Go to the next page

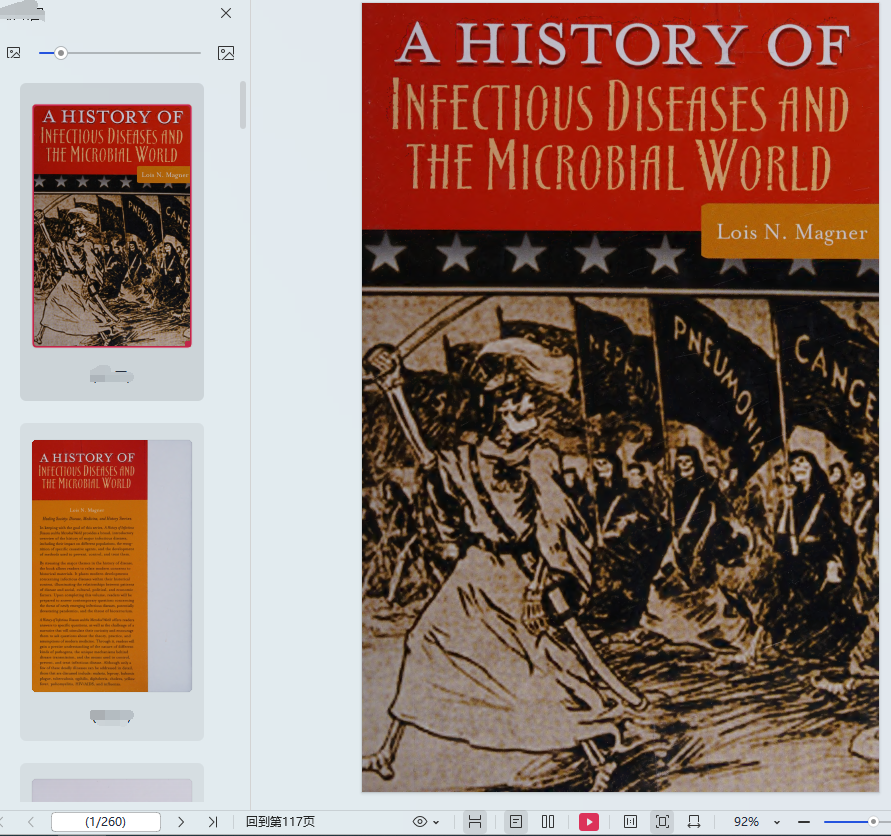pyautogui.click(x=181, y=822)
